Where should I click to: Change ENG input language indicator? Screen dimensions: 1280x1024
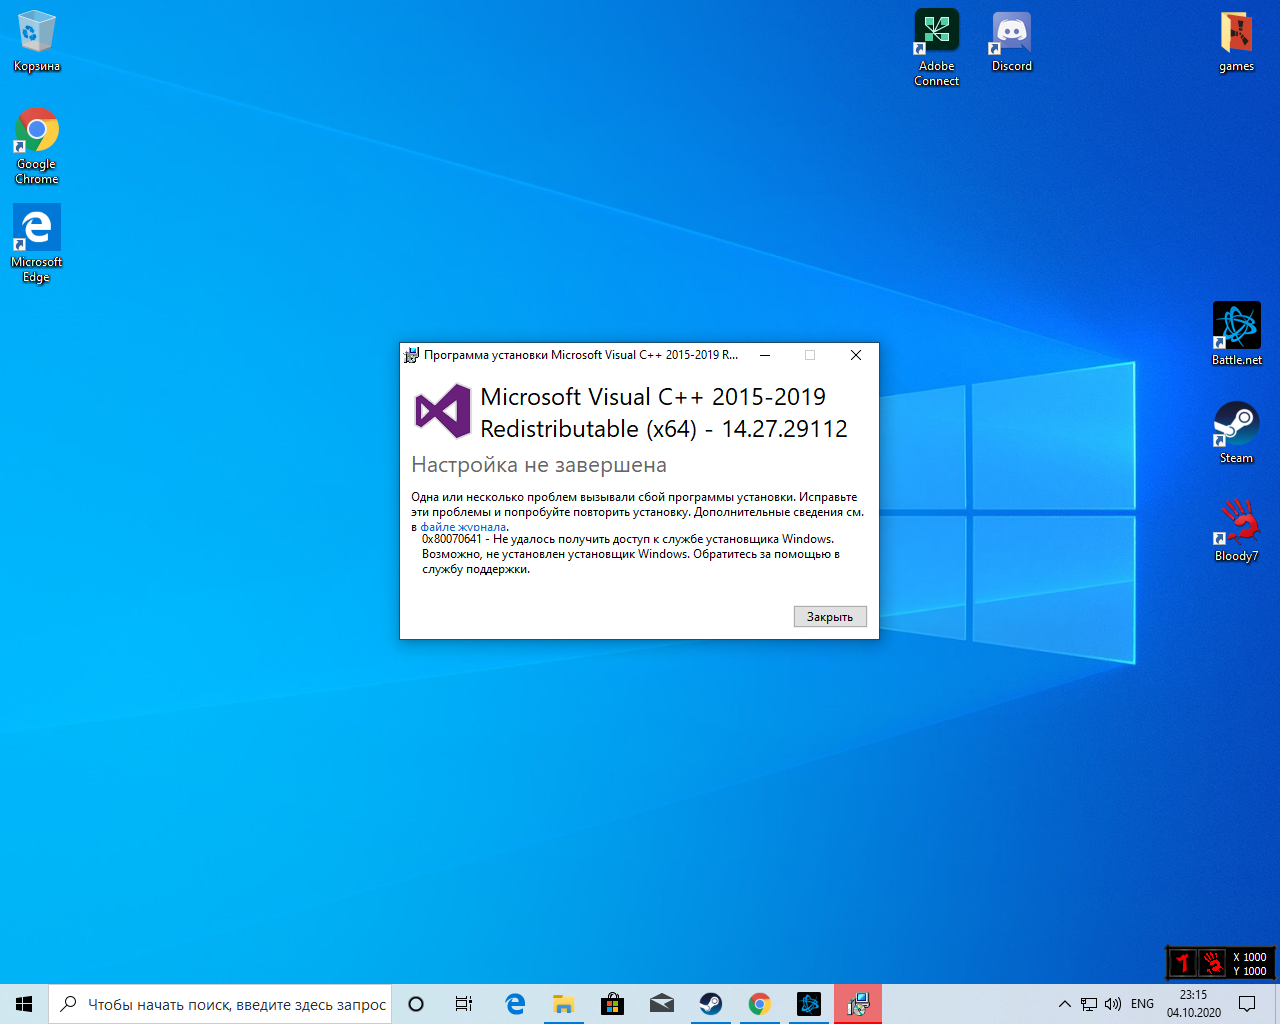[x=1143, y=1004]
